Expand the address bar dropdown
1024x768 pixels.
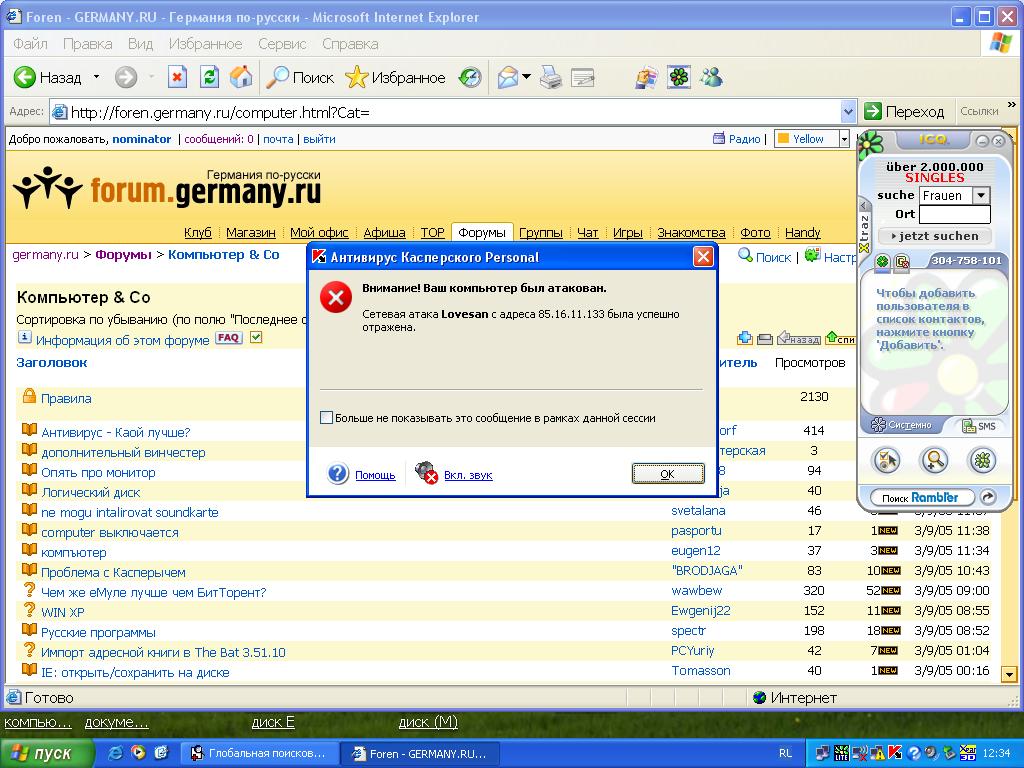(848, 111)
